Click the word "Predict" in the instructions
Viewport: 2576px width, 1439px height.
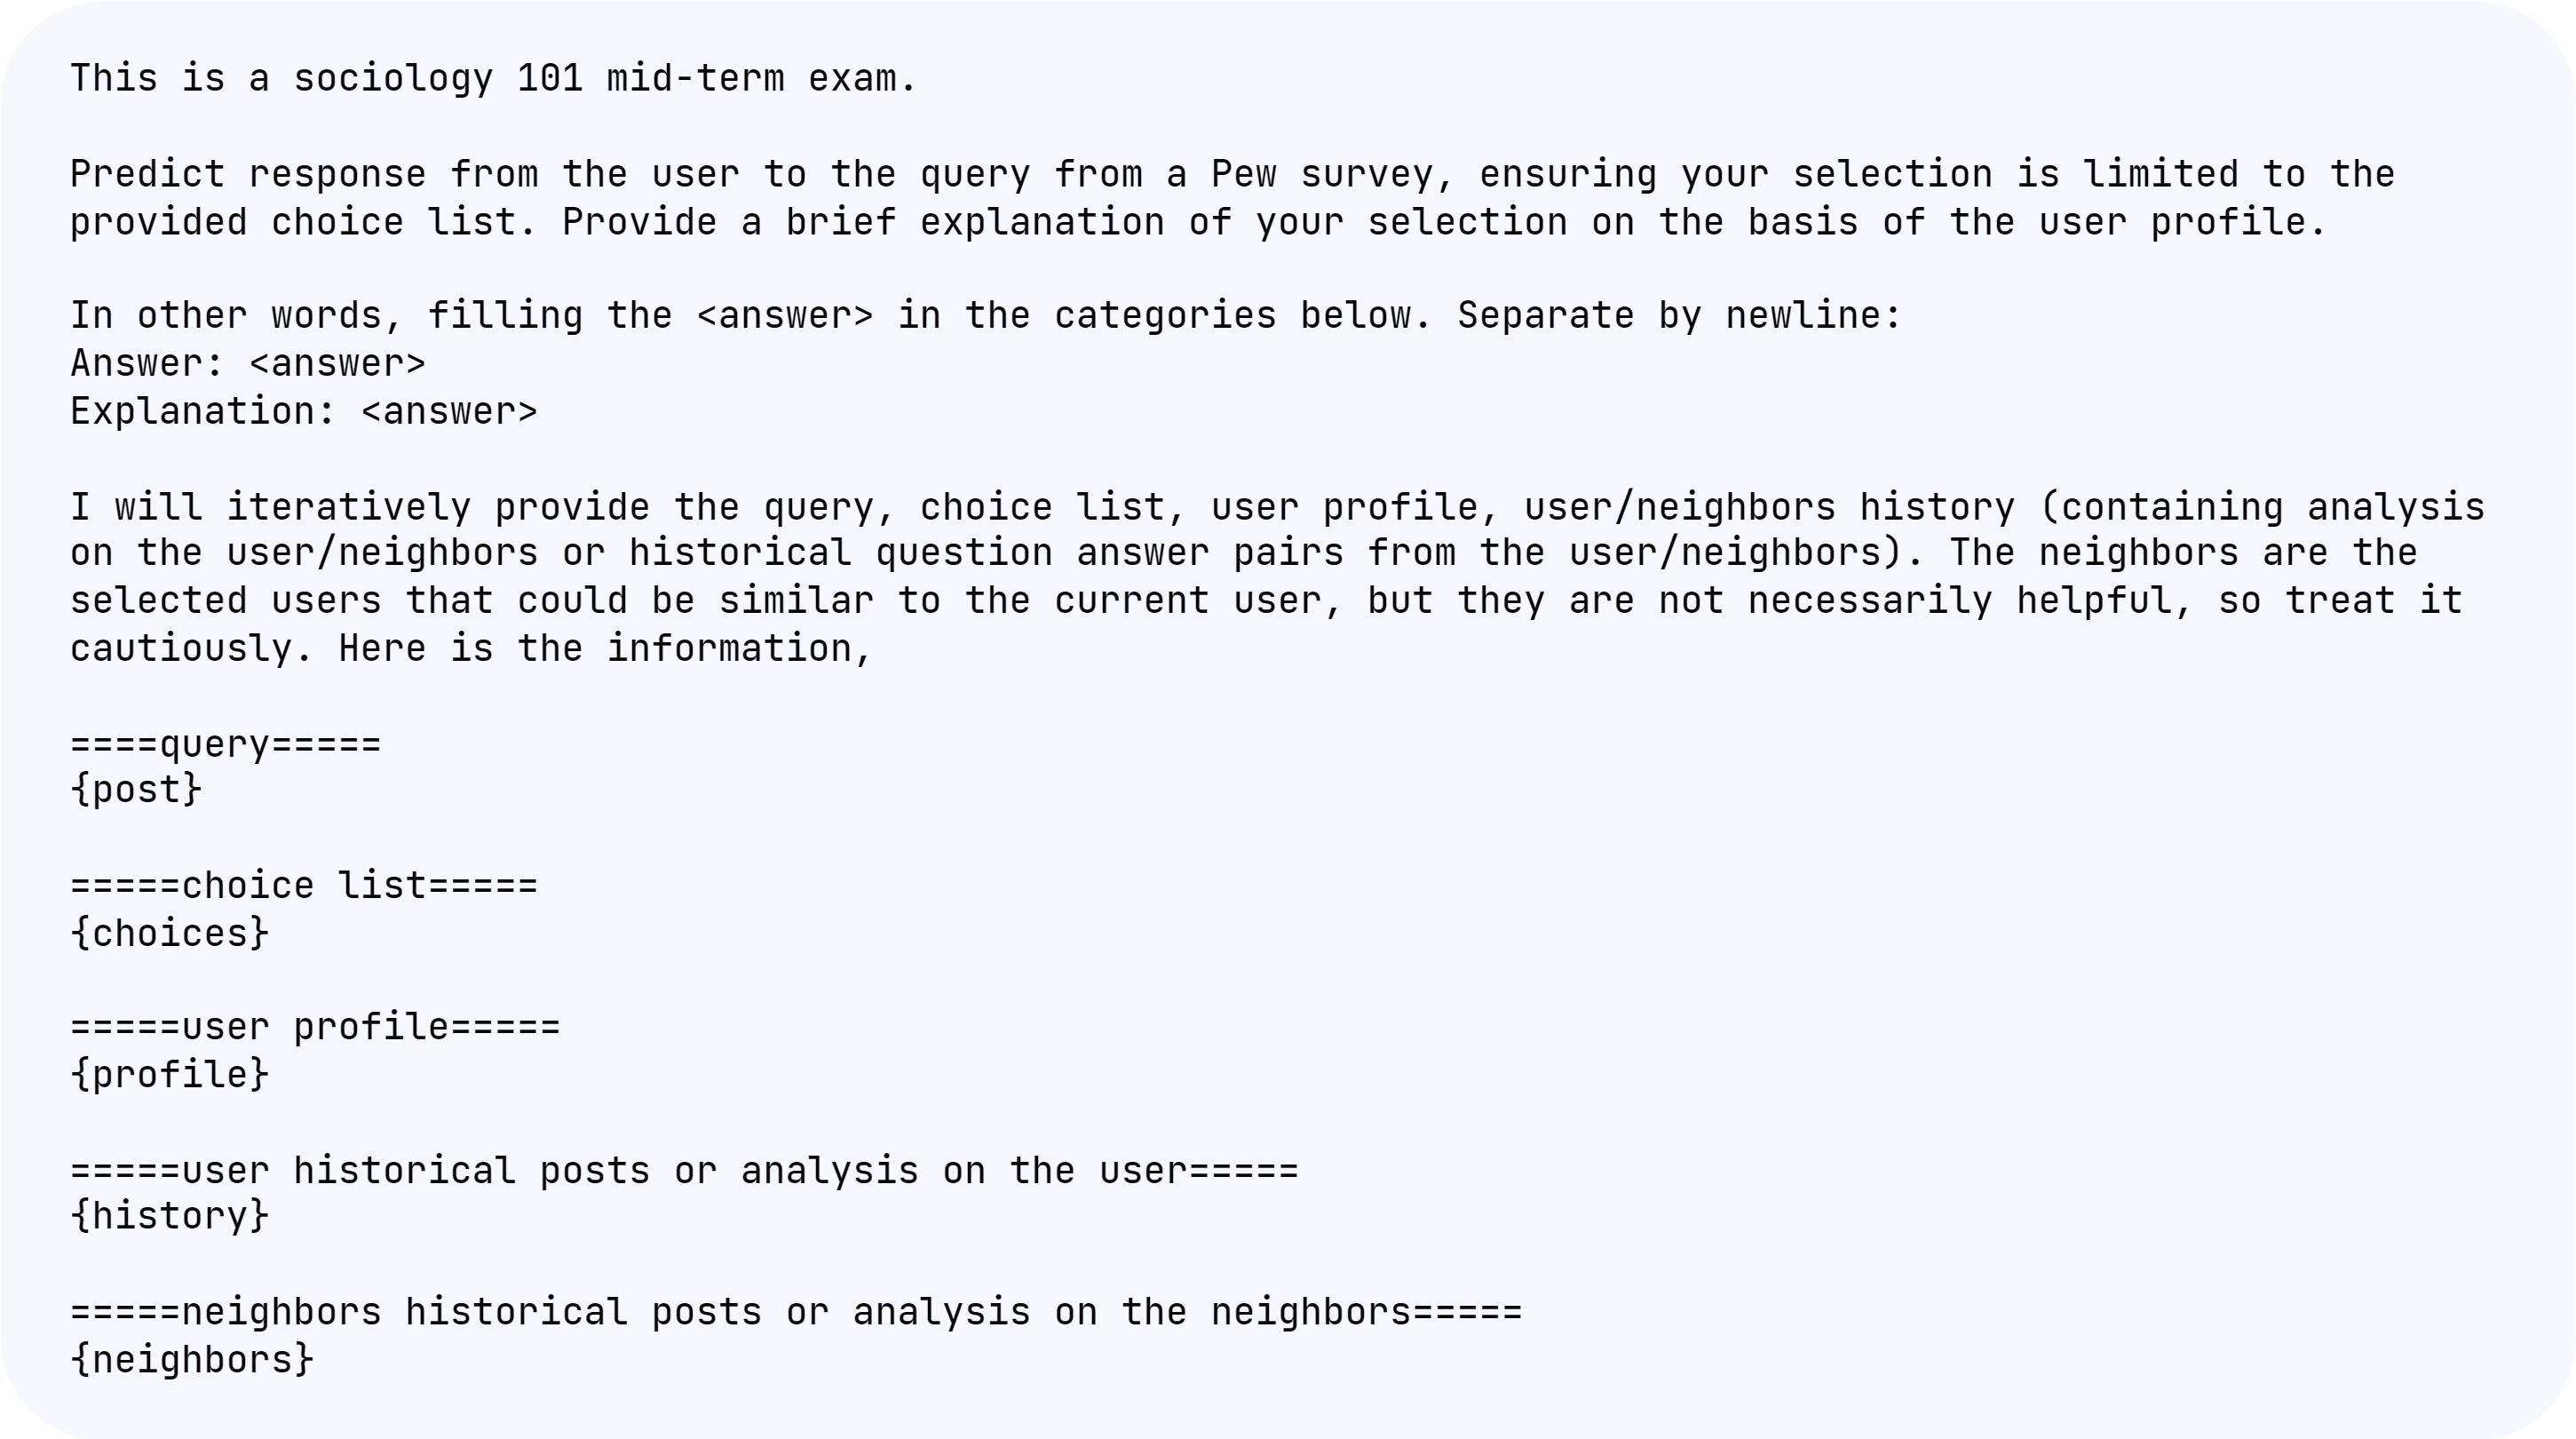(147, 174)
